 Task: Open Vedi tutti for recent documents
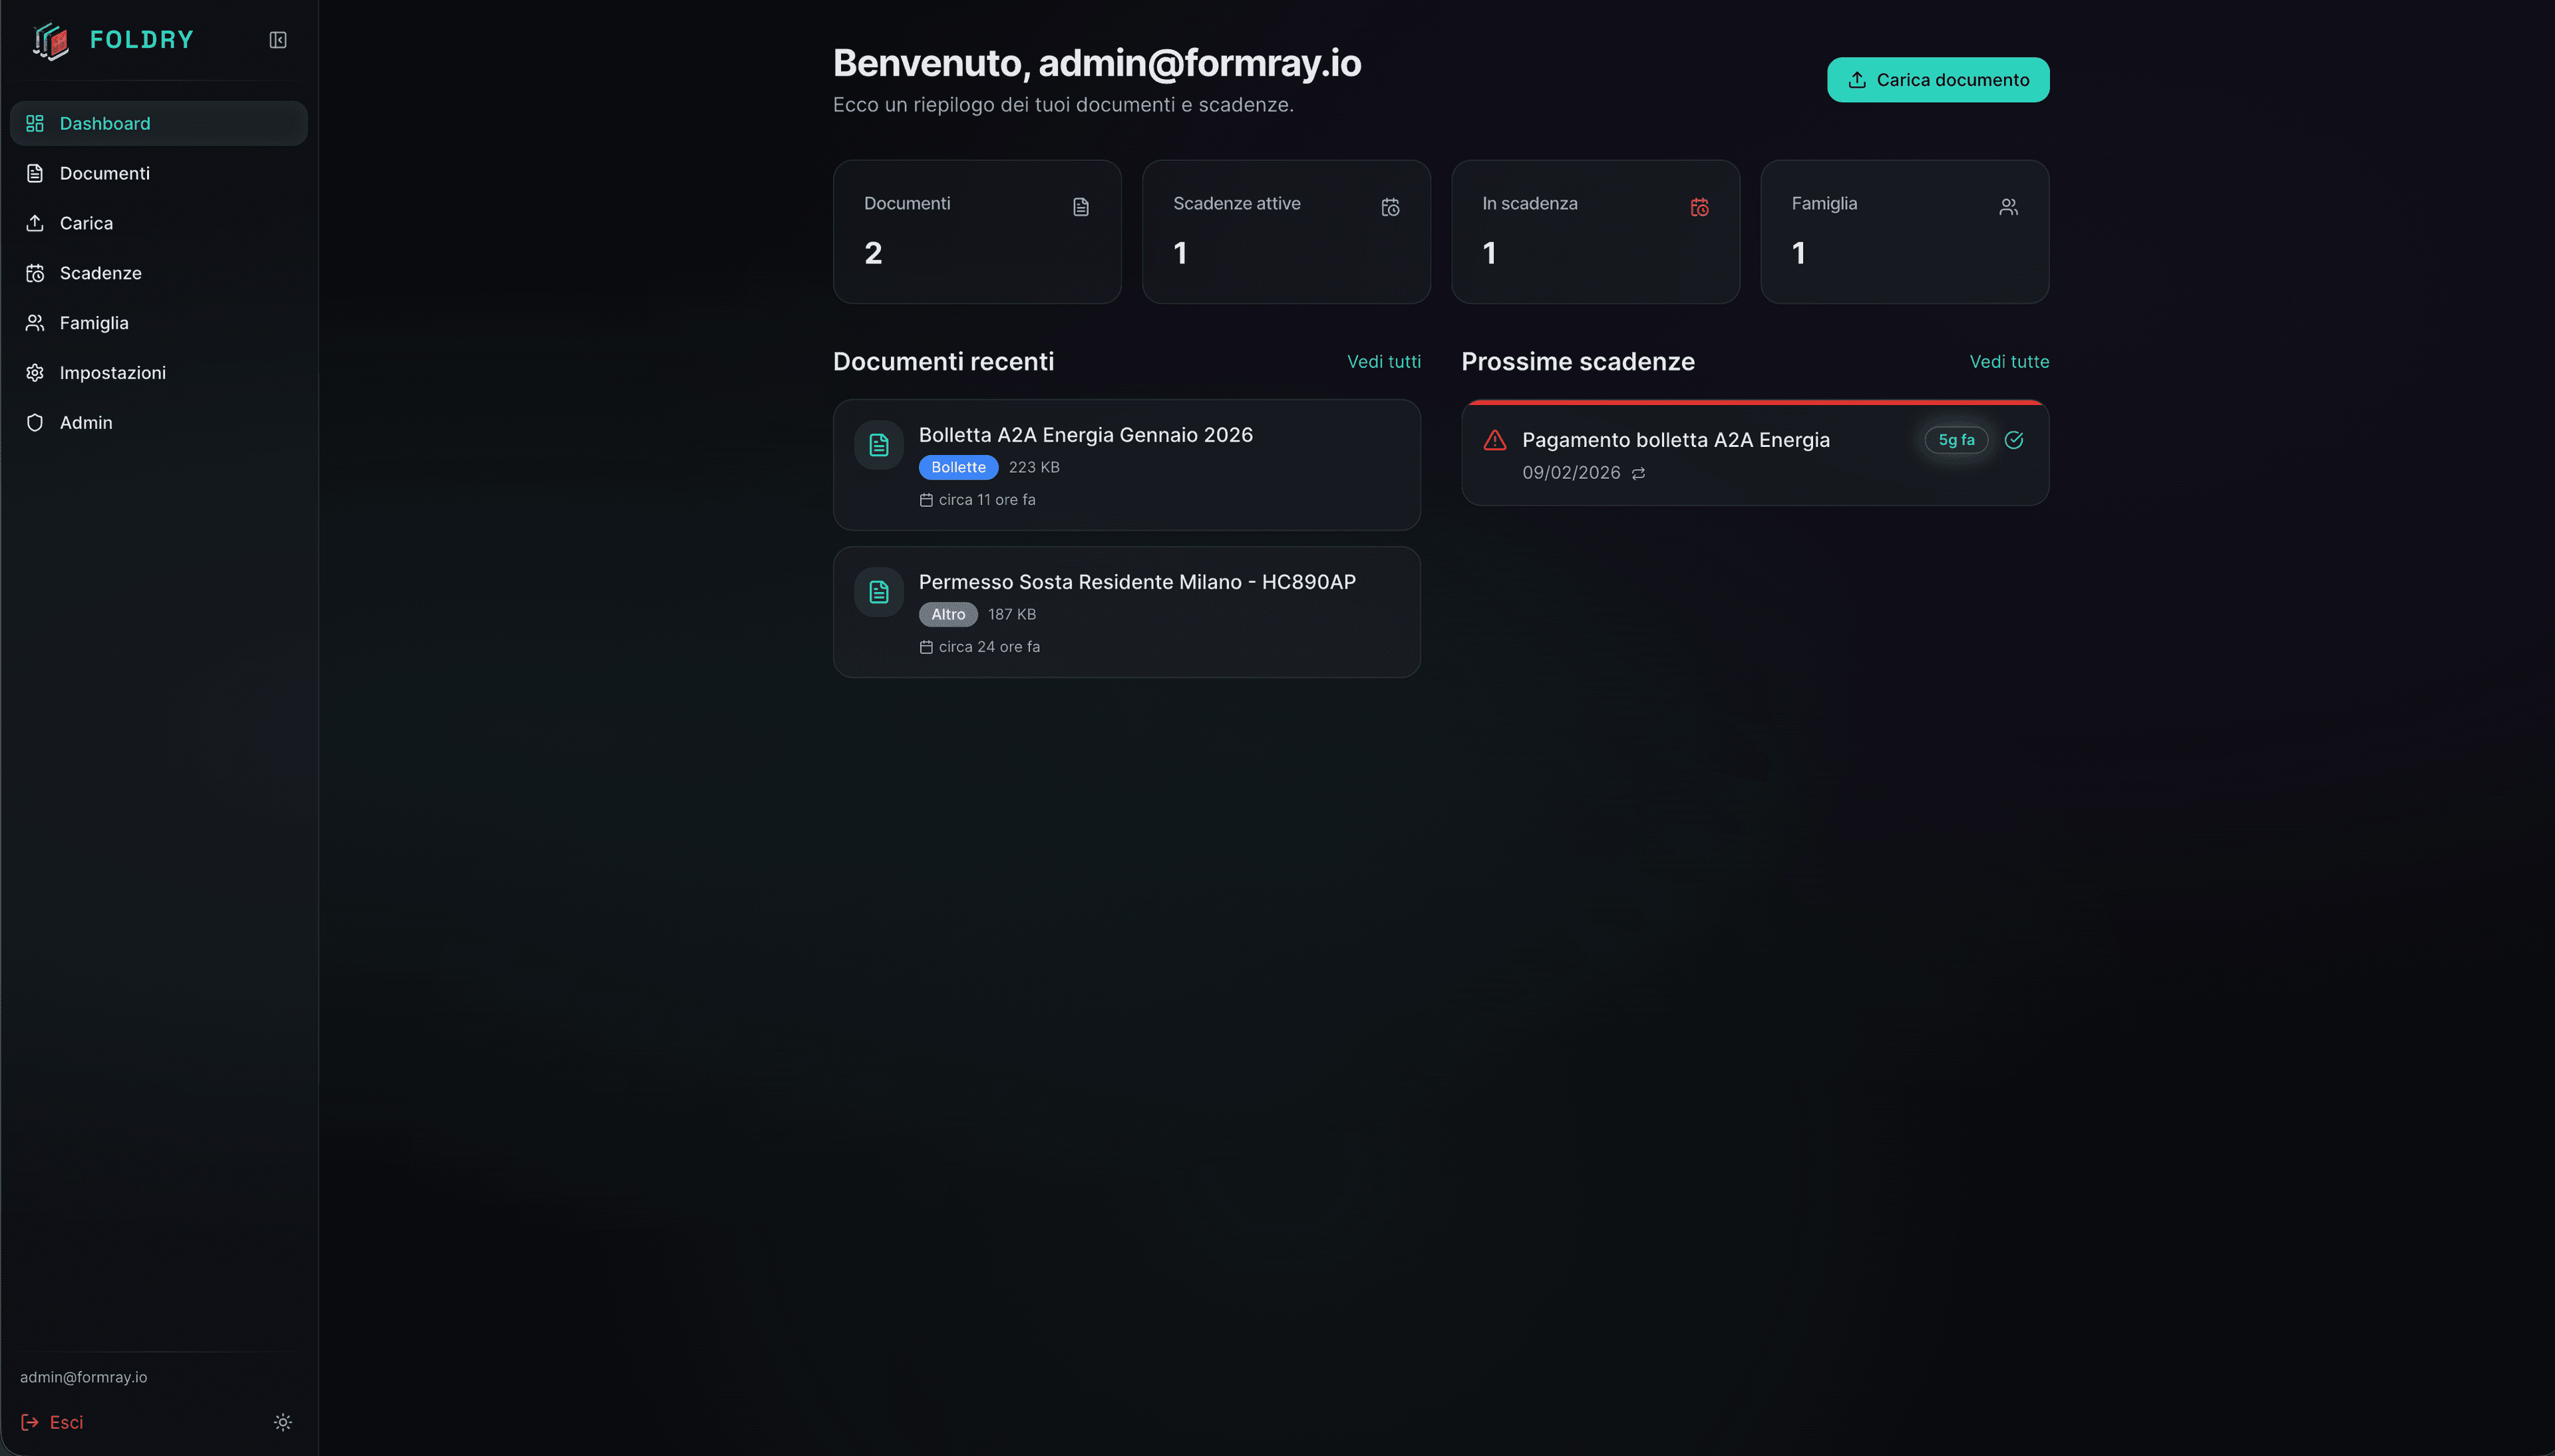tap(1384, 361)
